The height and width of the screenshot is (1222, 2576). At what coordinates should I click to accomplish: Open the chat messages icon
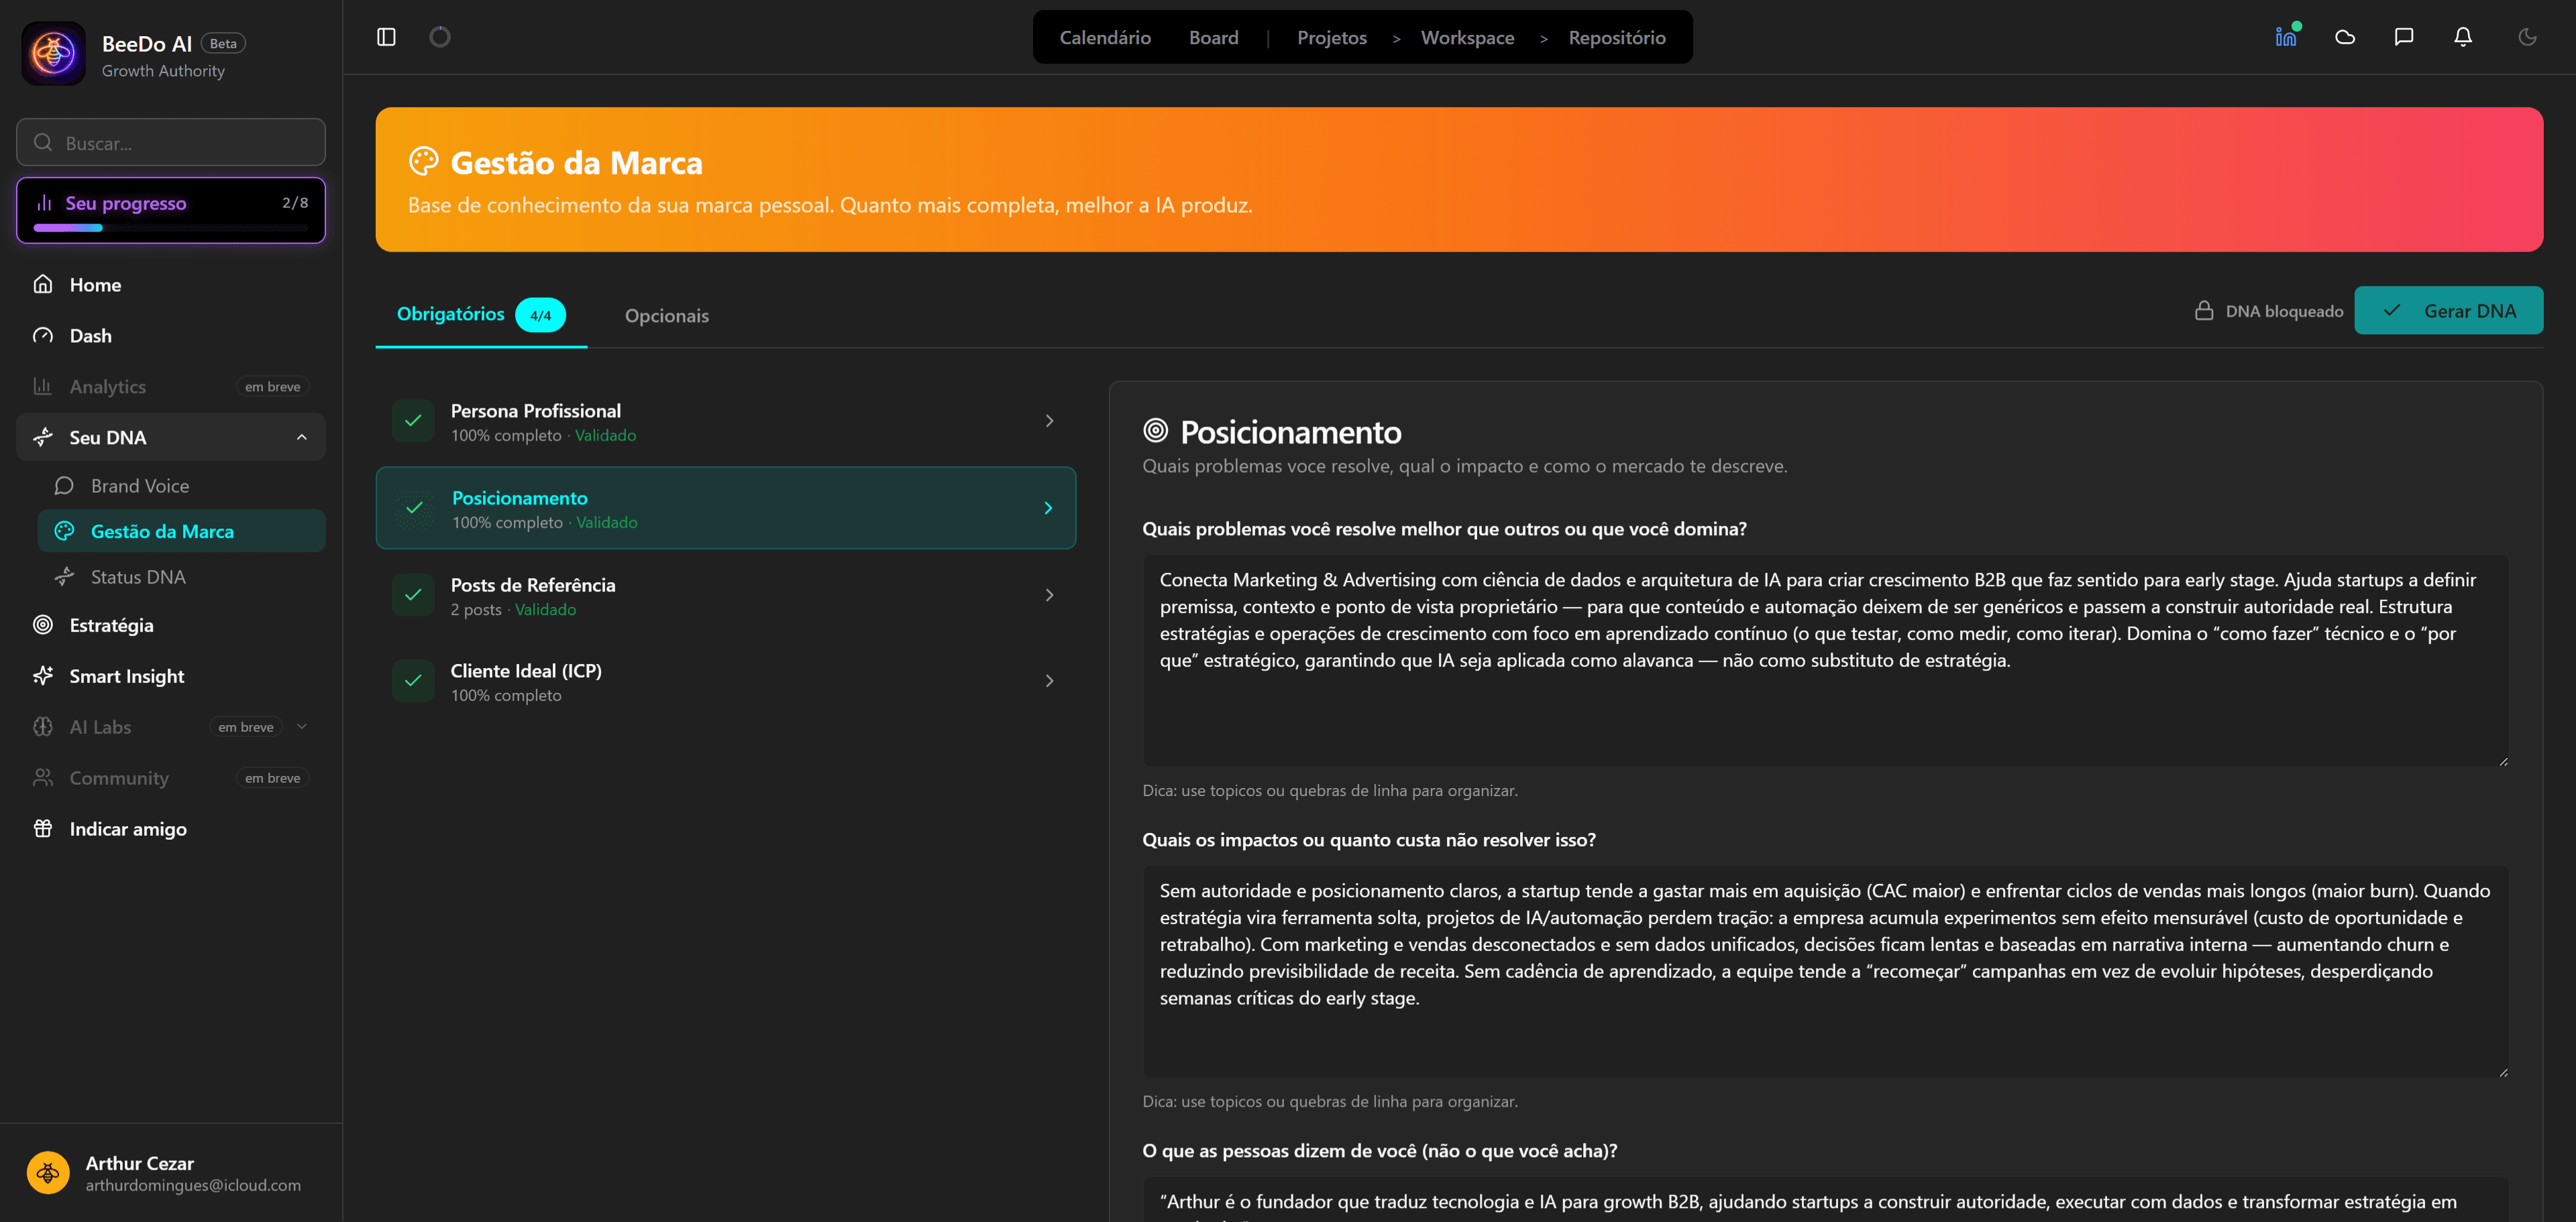tap(2404, 37)
